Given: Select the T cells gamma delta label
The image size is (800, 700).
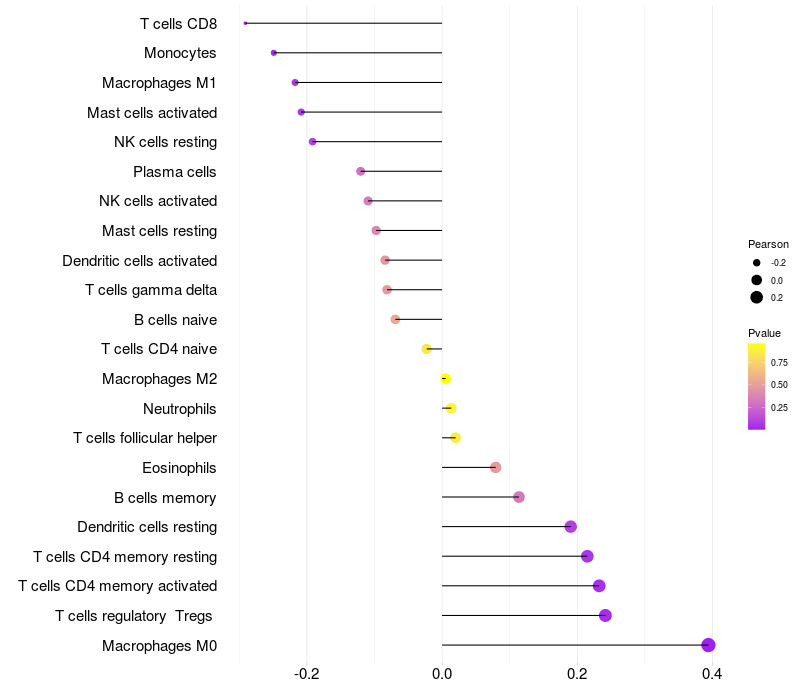Looking at the screenshot, I should (151, 290).
